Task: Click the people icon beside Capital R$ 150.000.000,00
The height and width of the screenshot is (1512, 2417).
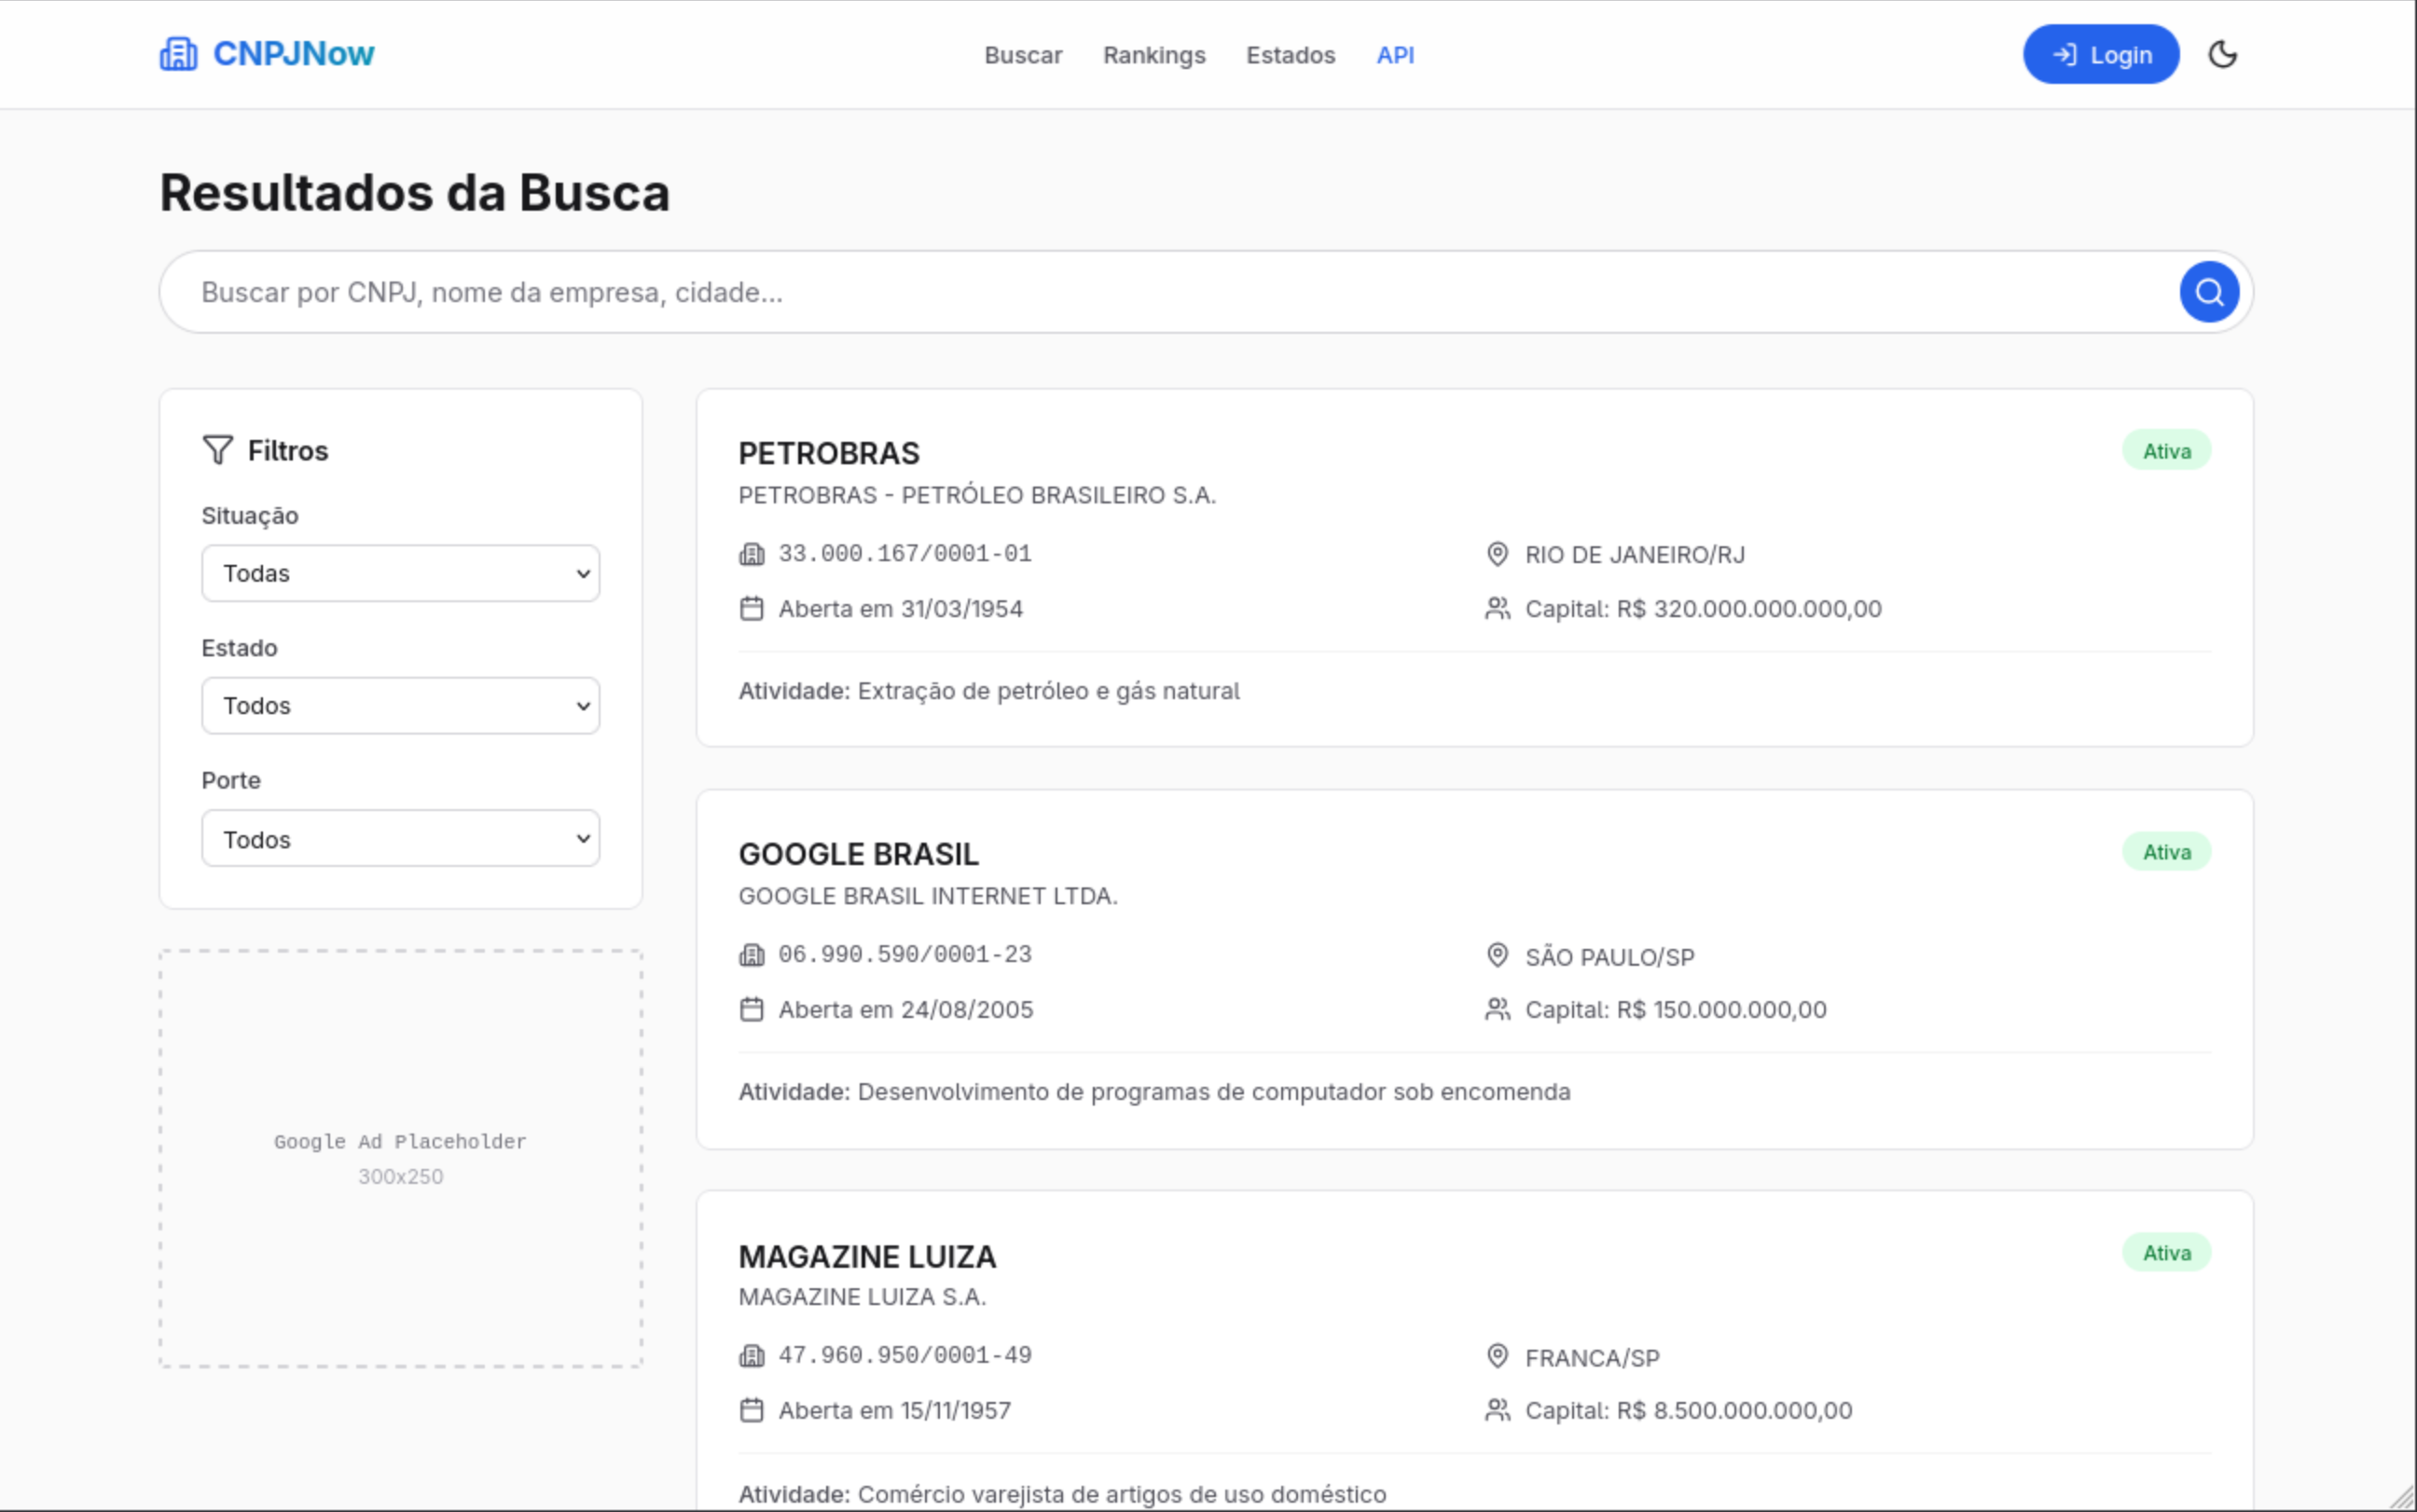Action: click(x=1497, y=1009)
